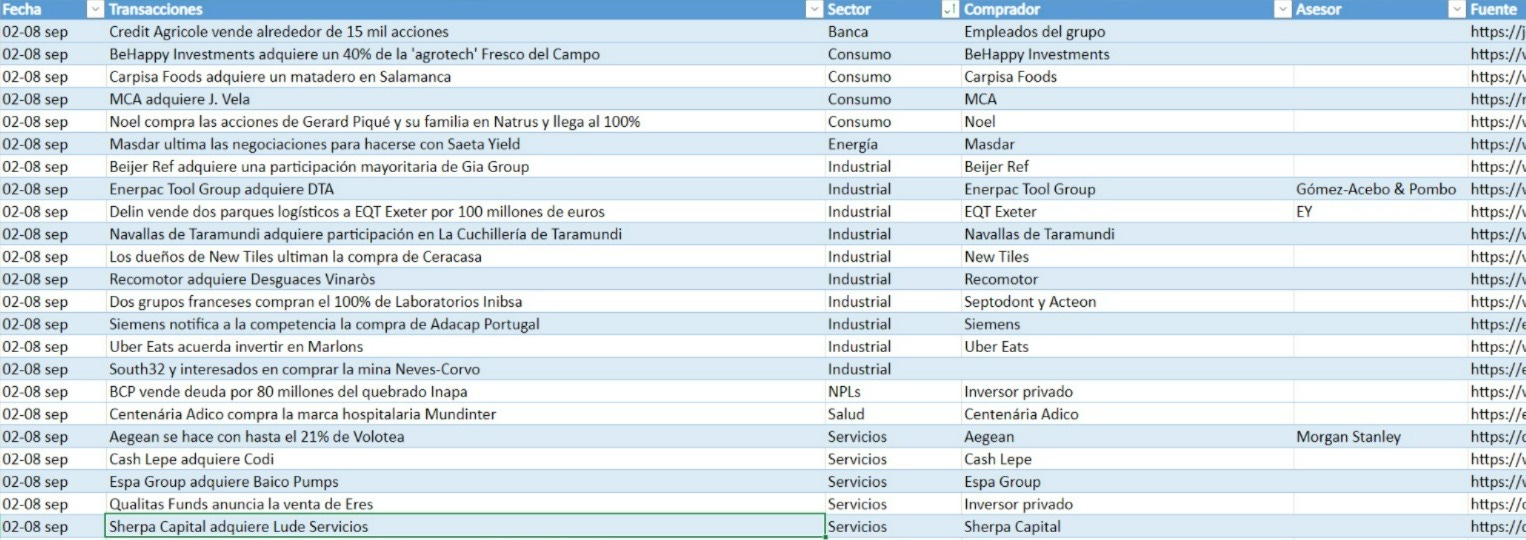This screenshot has width=1526, height=540.
Task: Open the Sector column sort filter dropdown
Action: 950,9
